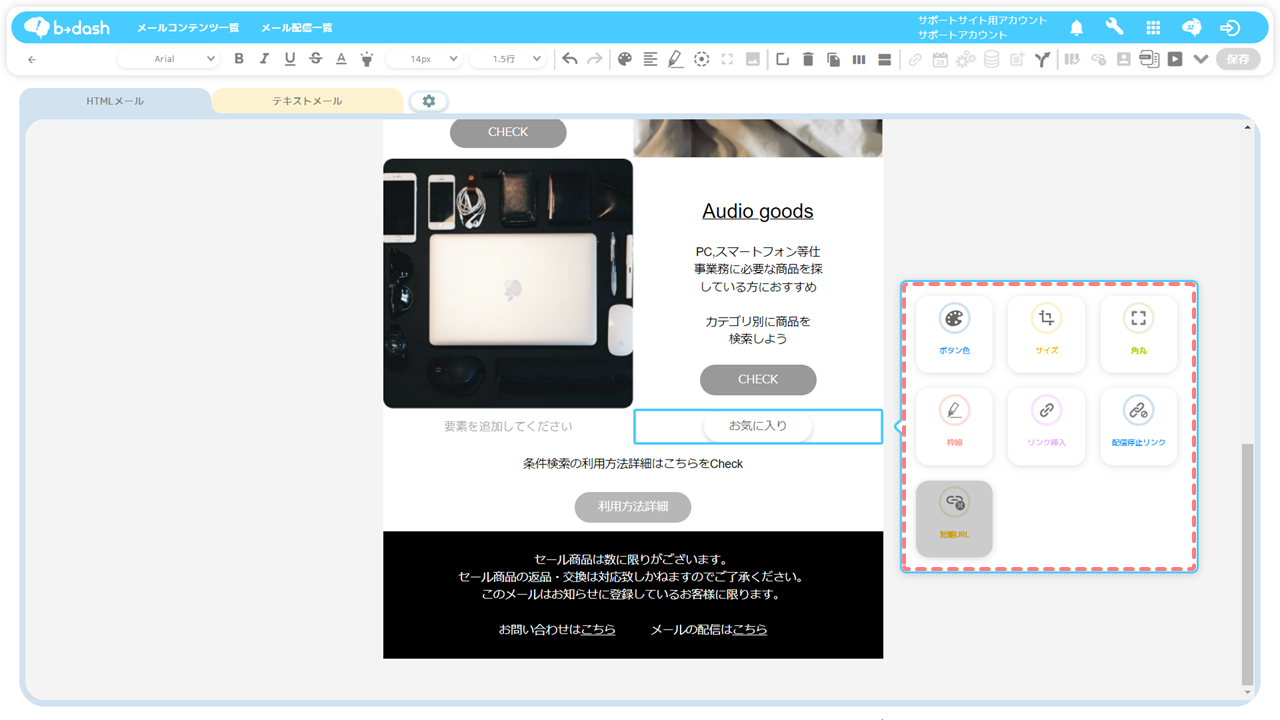Open the 角丸 rounded corner option
Viewport: 1280px width, 720px height.
point(1138,334)
